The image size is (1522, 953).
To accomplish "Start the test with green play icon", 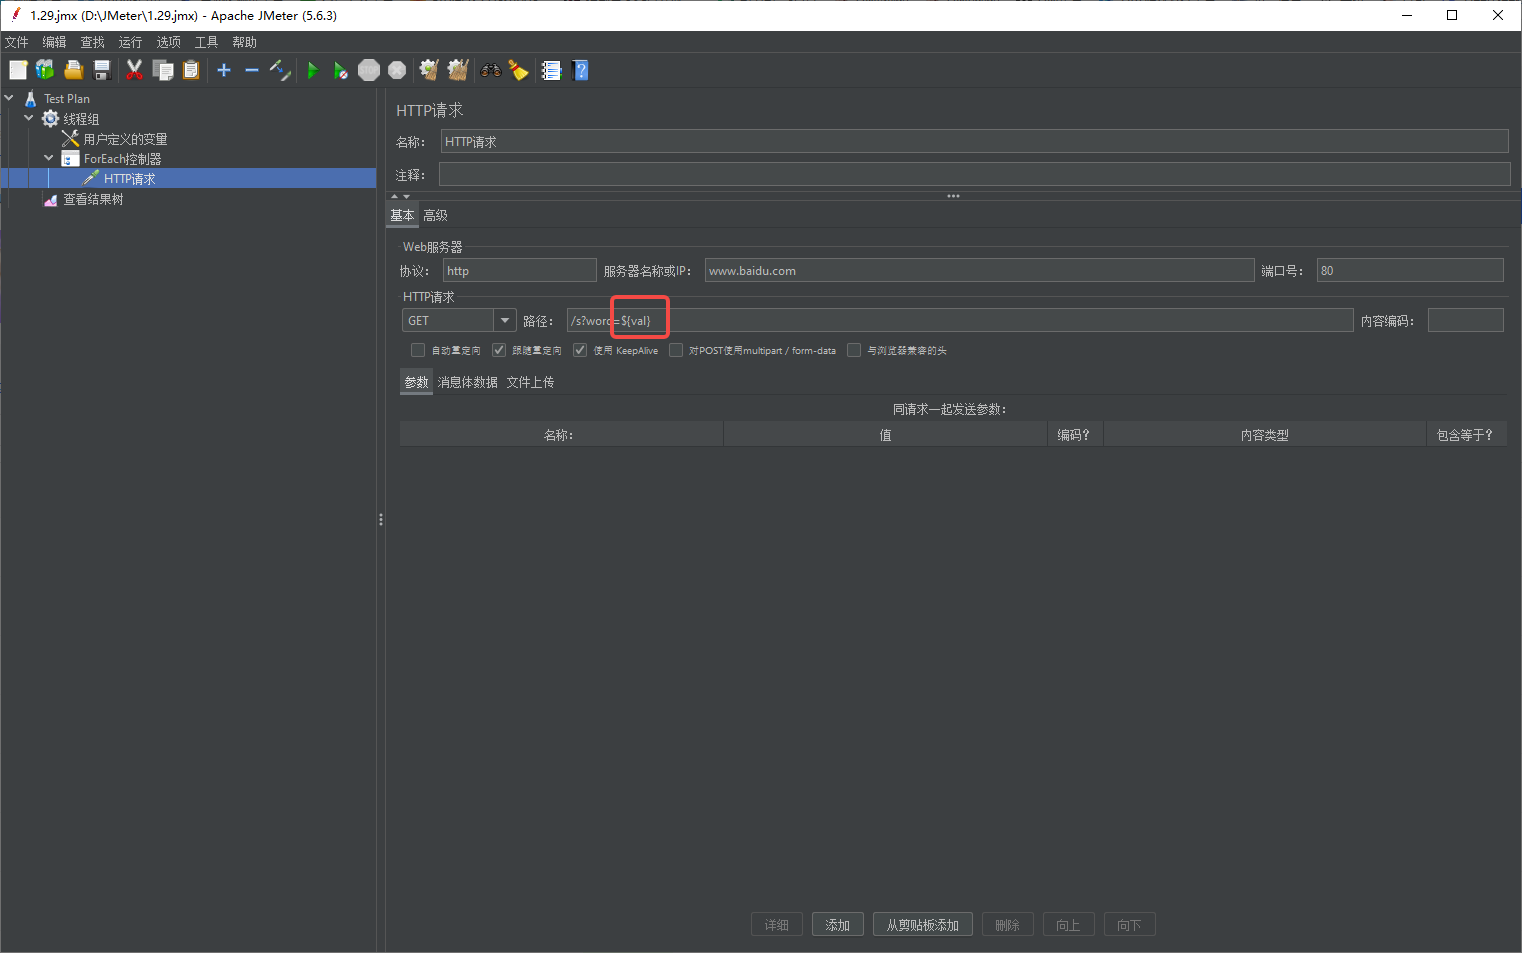I will (x=313, y=70).
